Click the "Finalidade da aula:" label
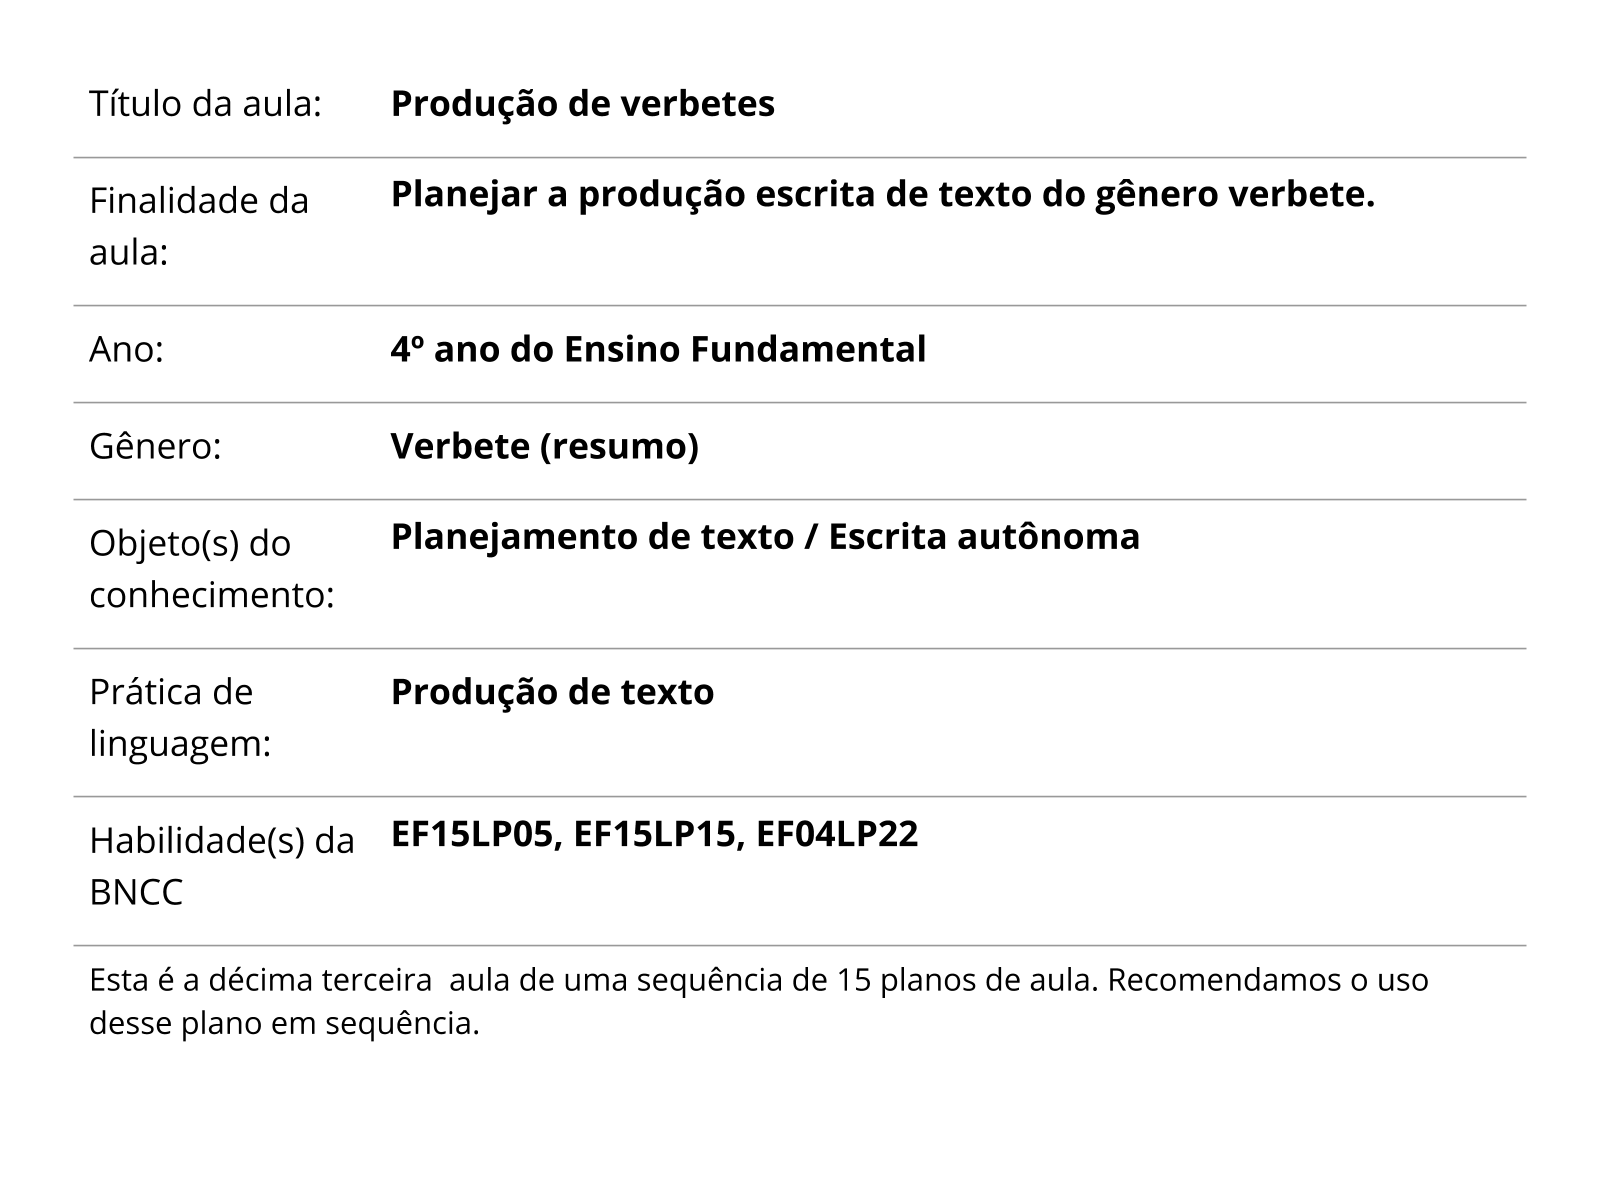The height and width of the screenshot is (1200, 1600). [199, 227]
